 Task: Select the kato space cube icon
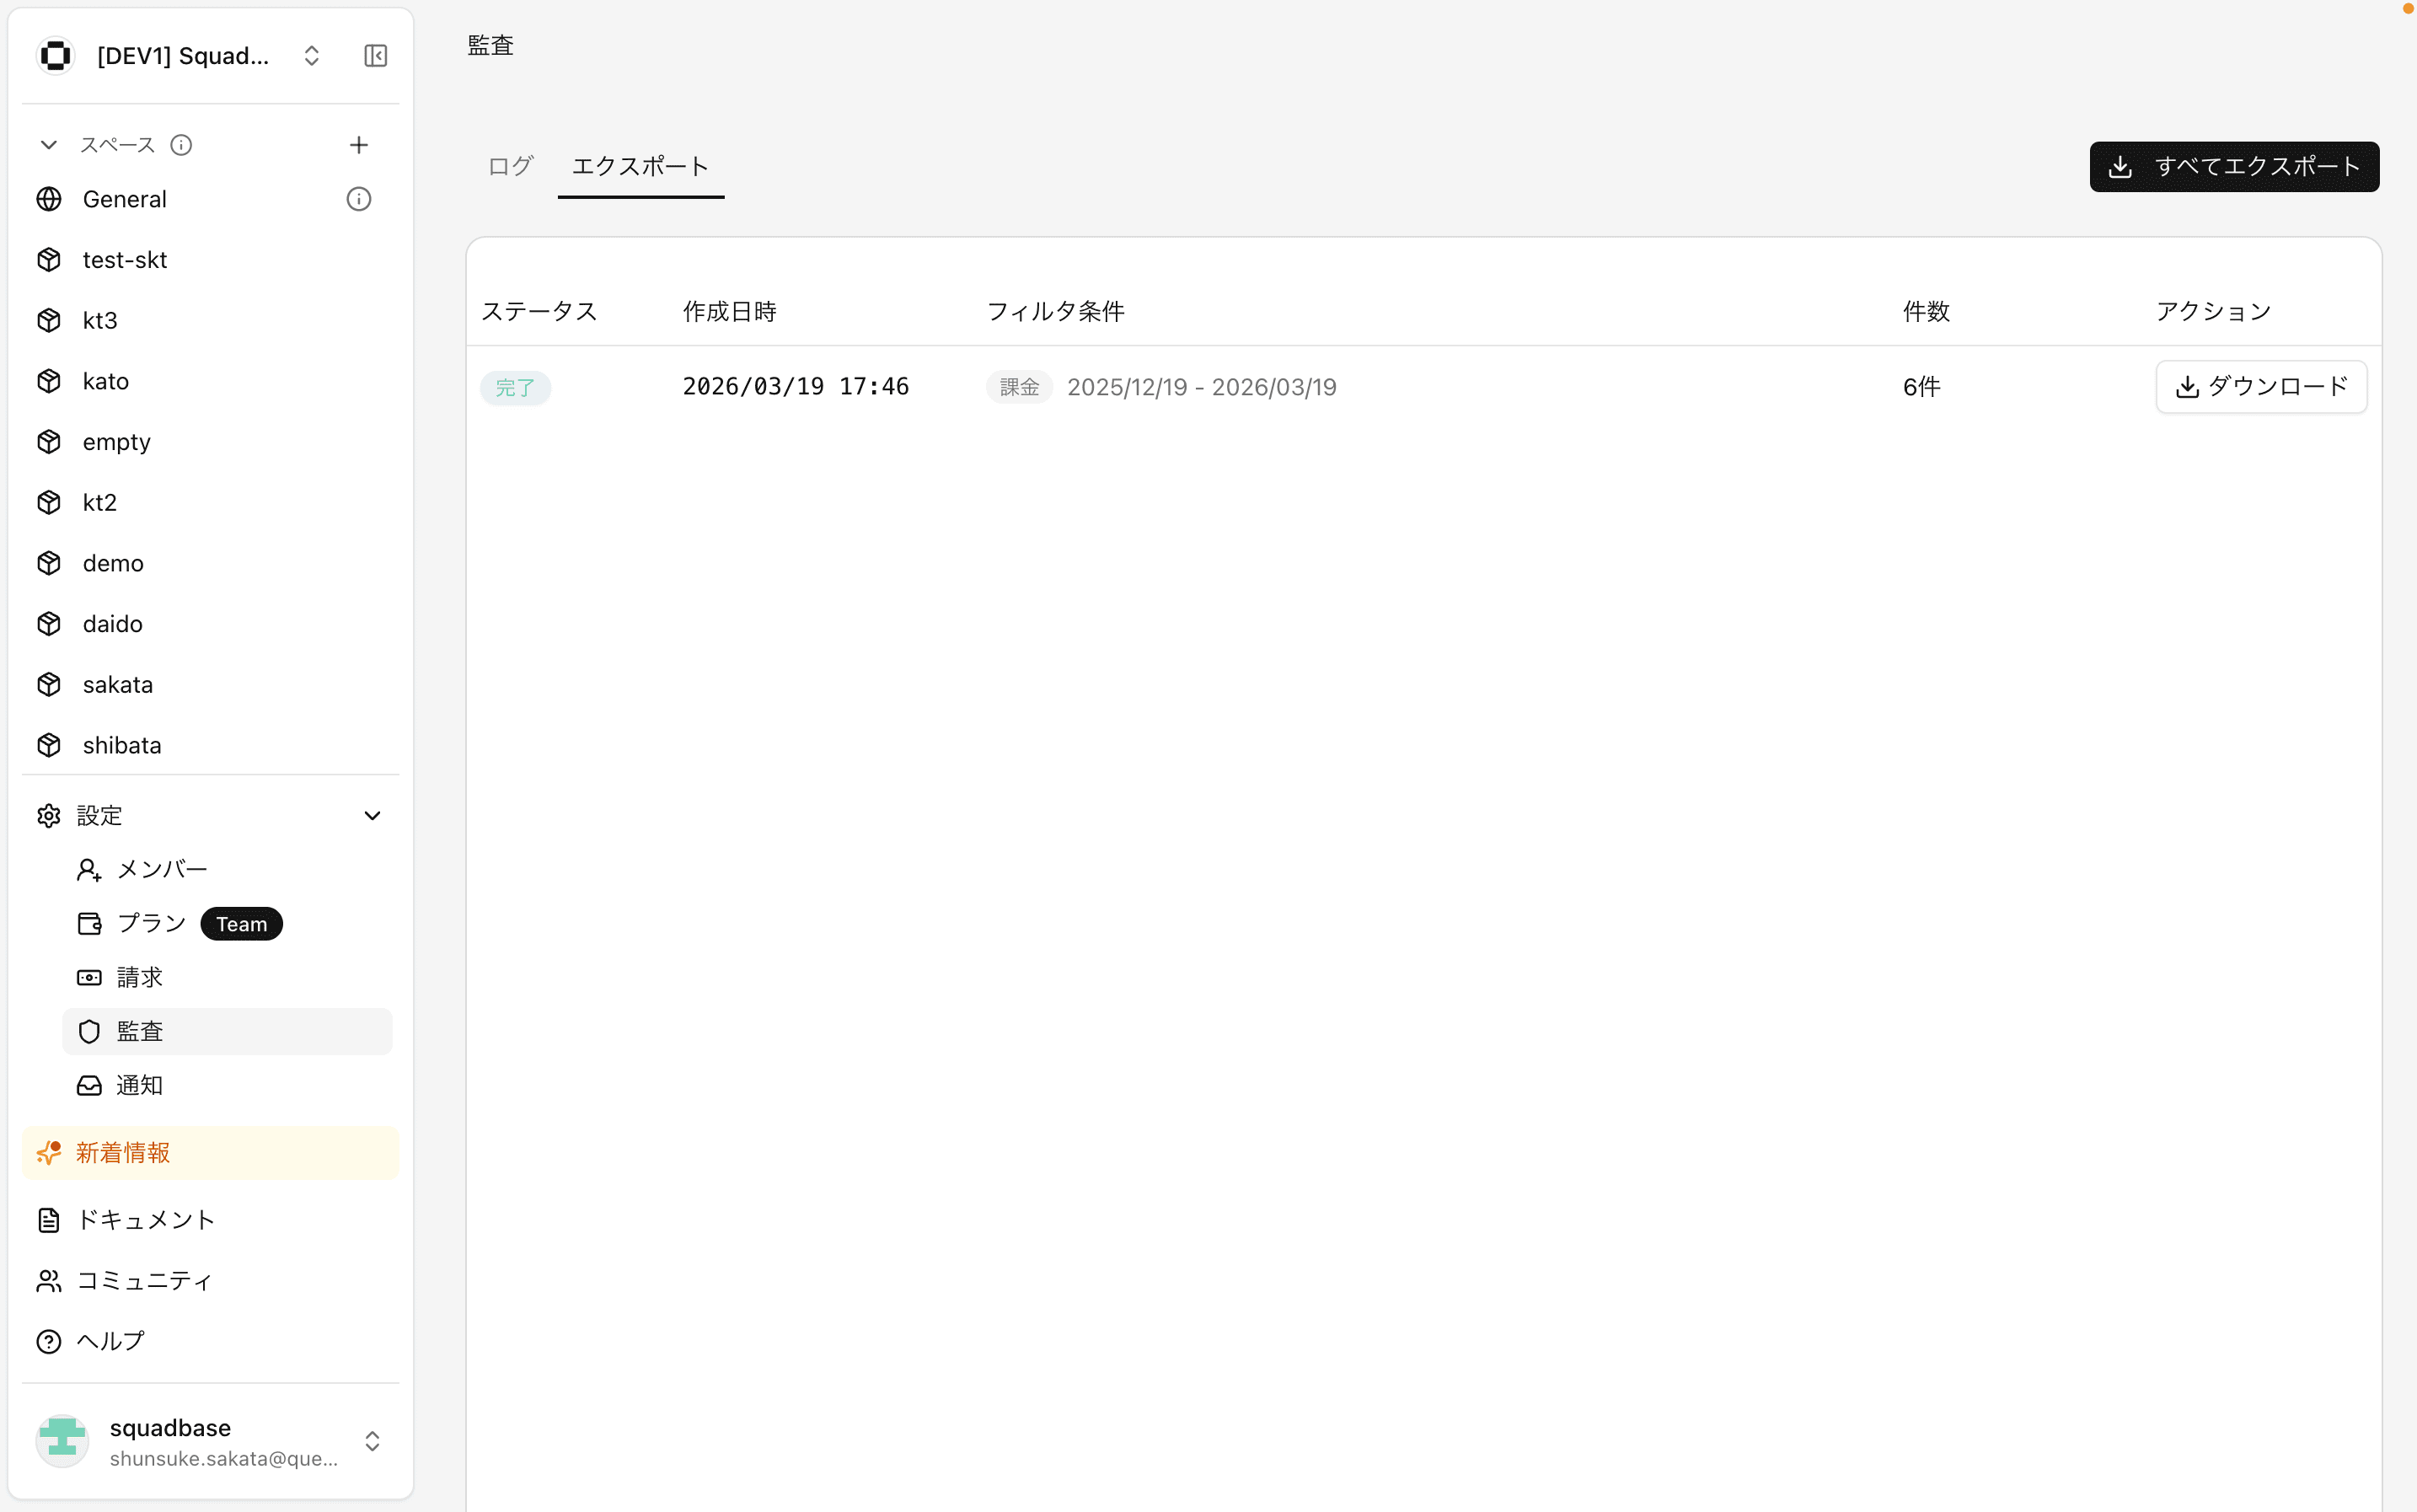tap(49, 380)
